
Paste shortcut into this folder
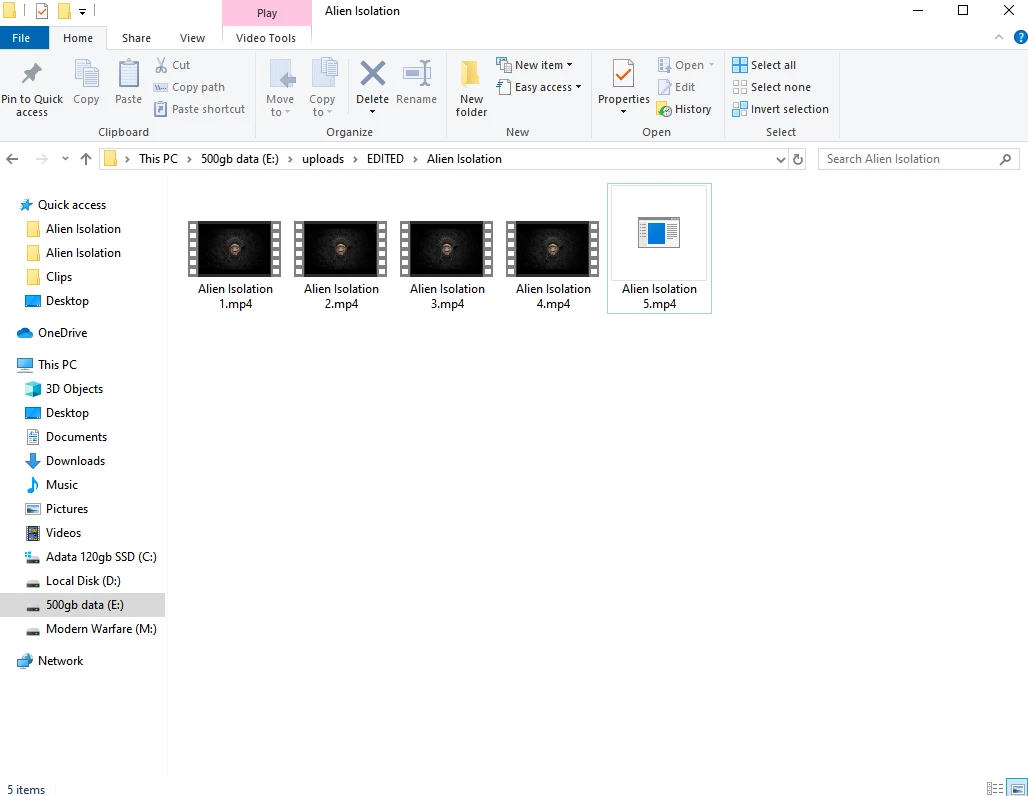point(200,109)
